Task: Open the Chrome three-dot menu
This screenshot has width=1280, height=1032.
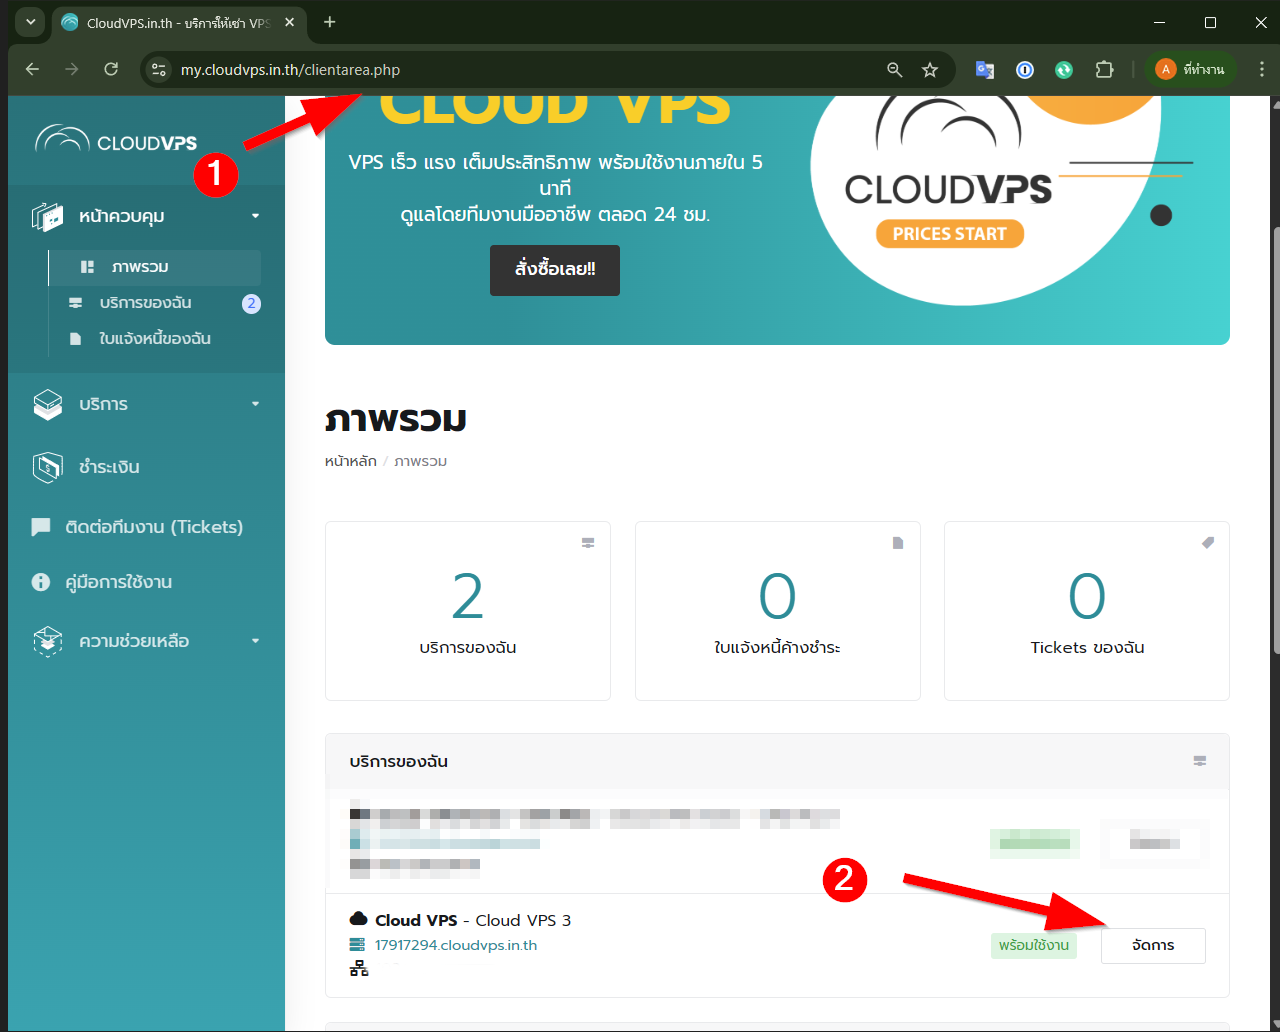Action: point(1261,70)
